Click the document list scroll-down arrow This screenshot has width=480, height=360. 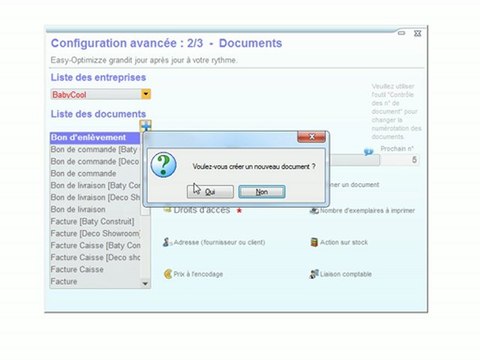145,283
